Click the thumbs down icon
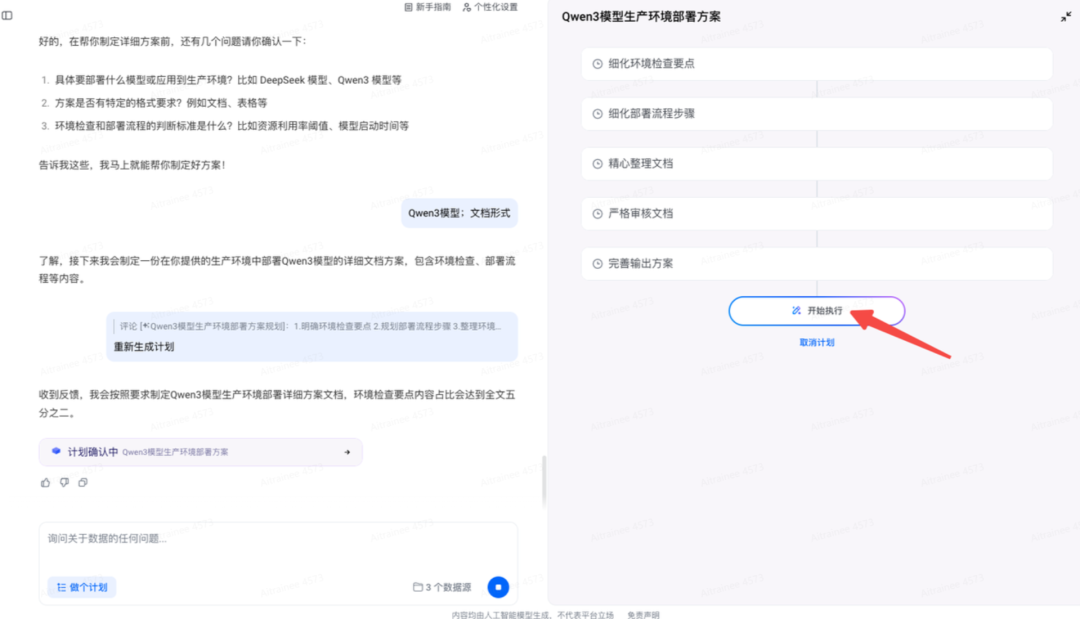 (x=64, y=483)
